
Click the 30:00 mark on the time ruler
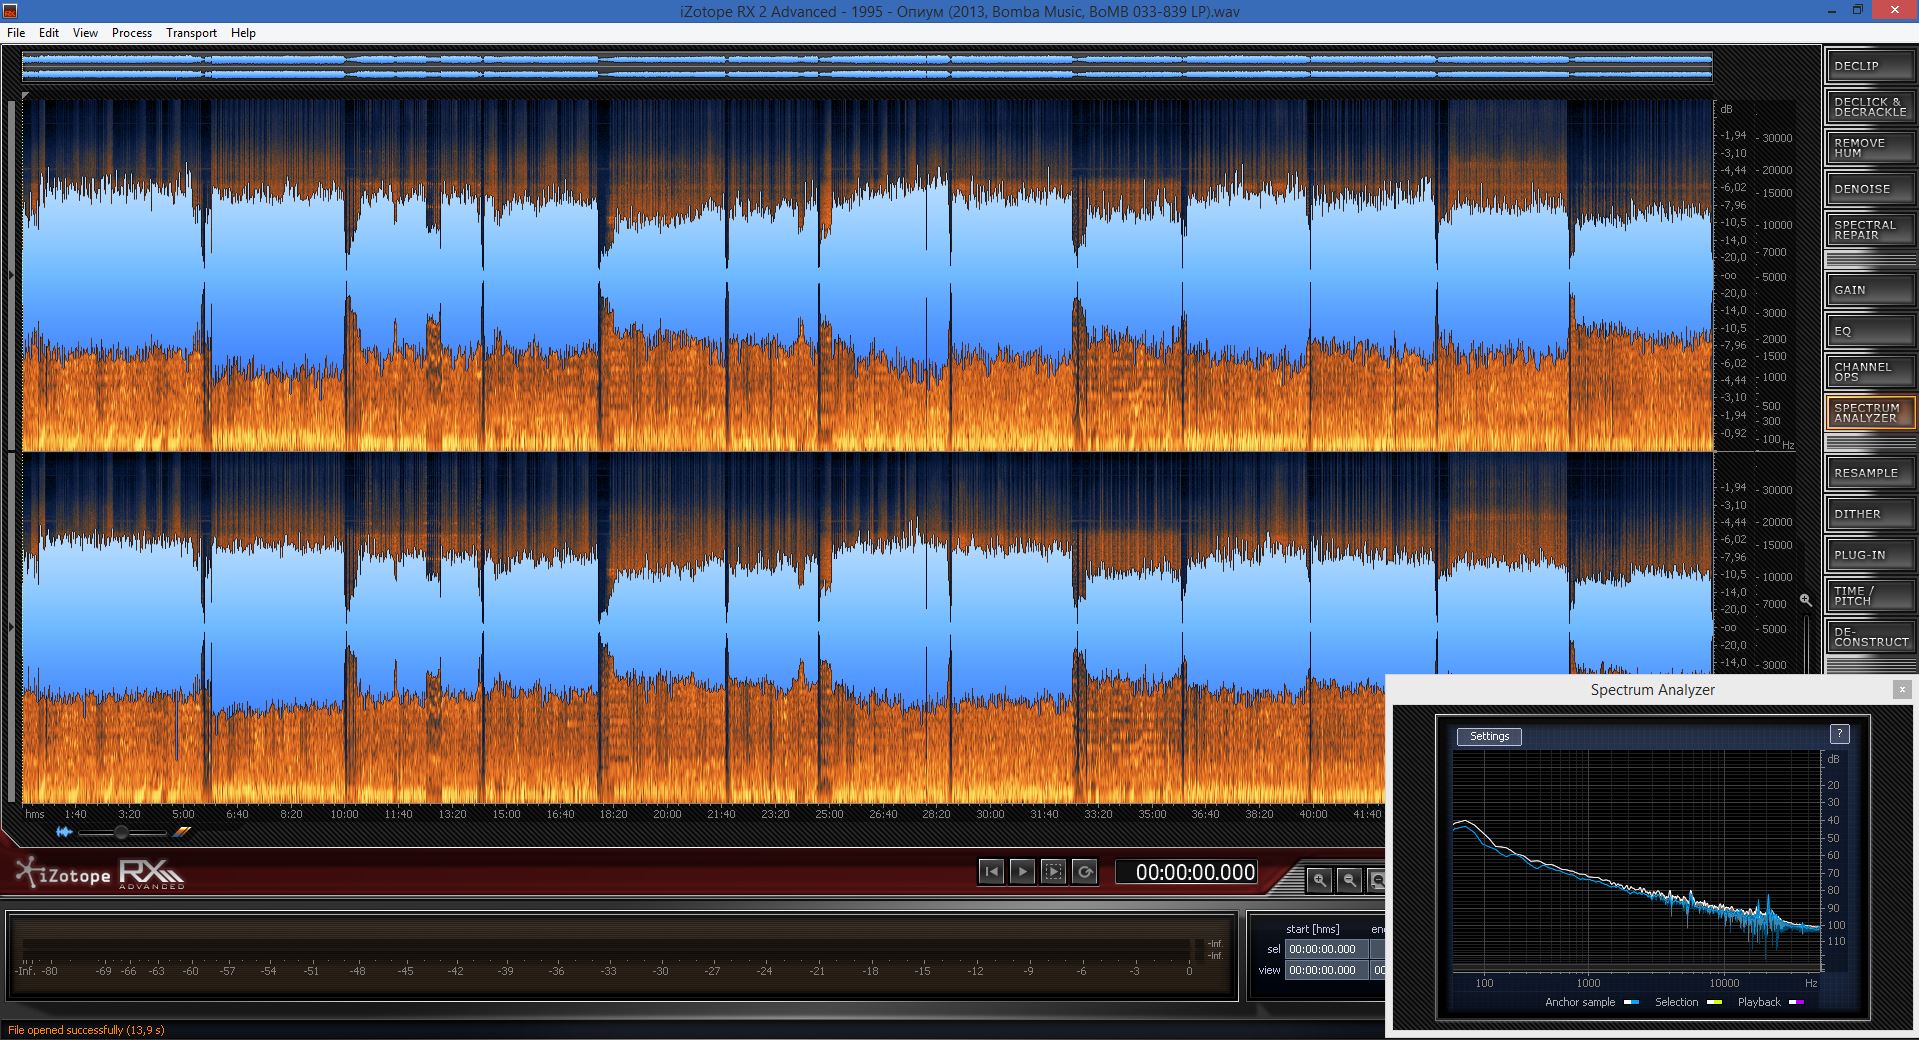click(990, 814)
